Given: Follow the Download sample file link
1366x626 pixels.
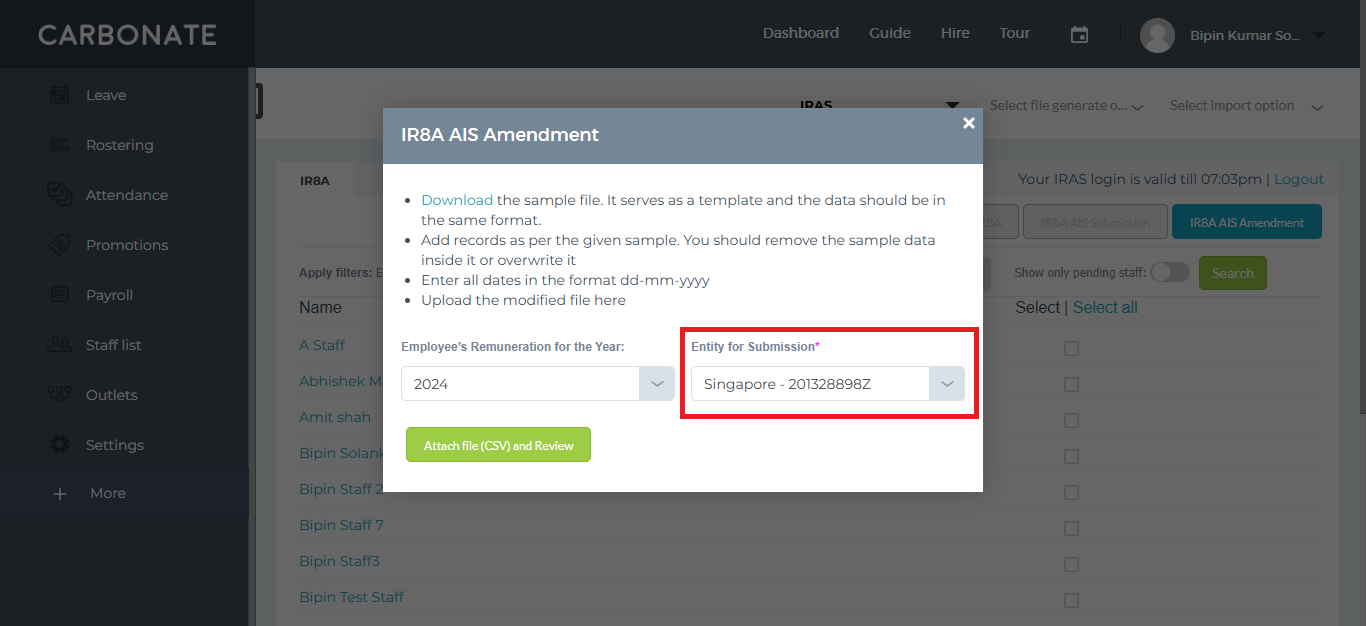Looking at the screenshot, I should pos(457,200).
